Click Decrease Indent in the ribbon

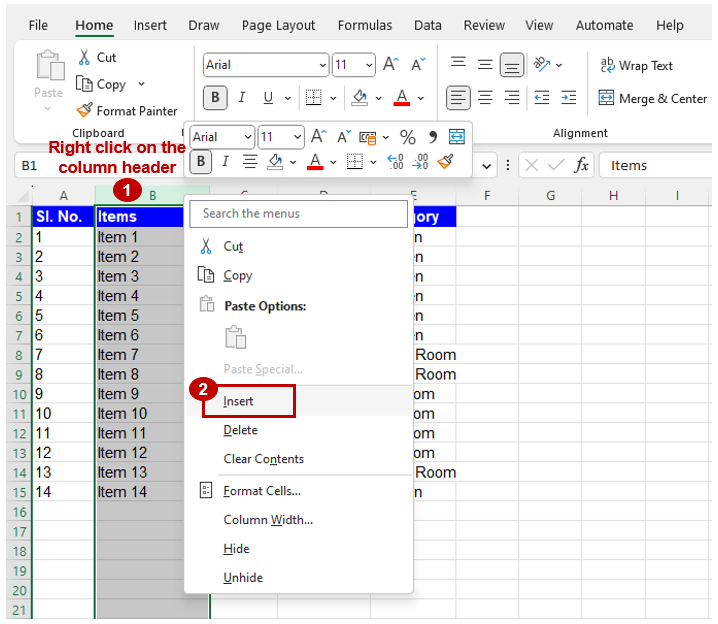(x=542, y=98)
